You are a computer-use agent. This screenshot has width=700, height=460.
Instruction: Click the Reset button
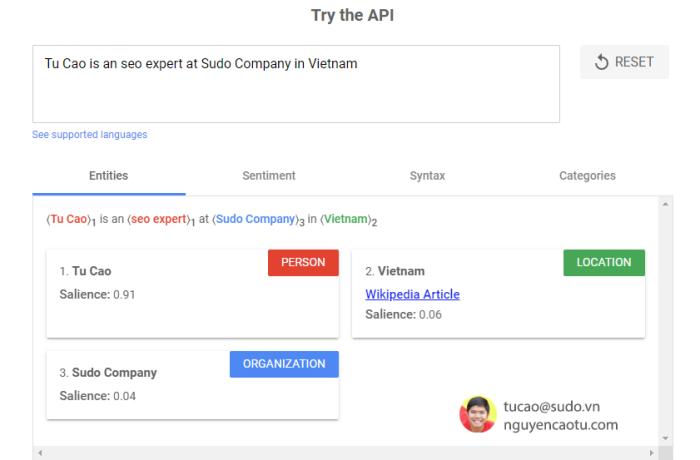pyautogui.click(x=624, y=62)
